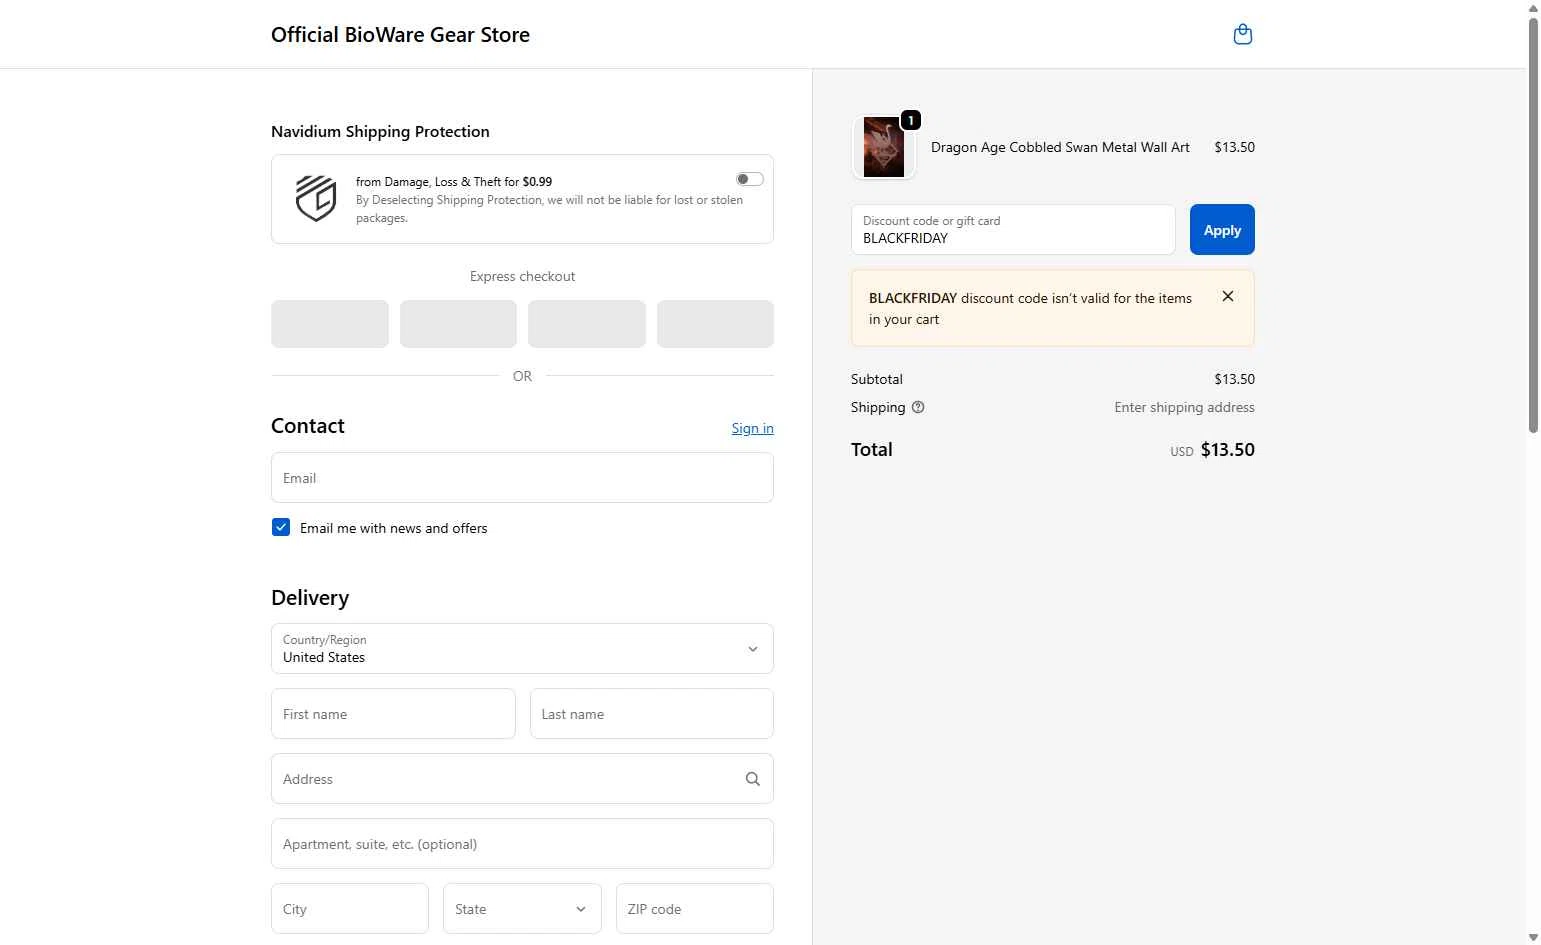Click the USD $13.50 total amount
The width and height of the screenshot is (1541, 945).
pos(1212,450)
